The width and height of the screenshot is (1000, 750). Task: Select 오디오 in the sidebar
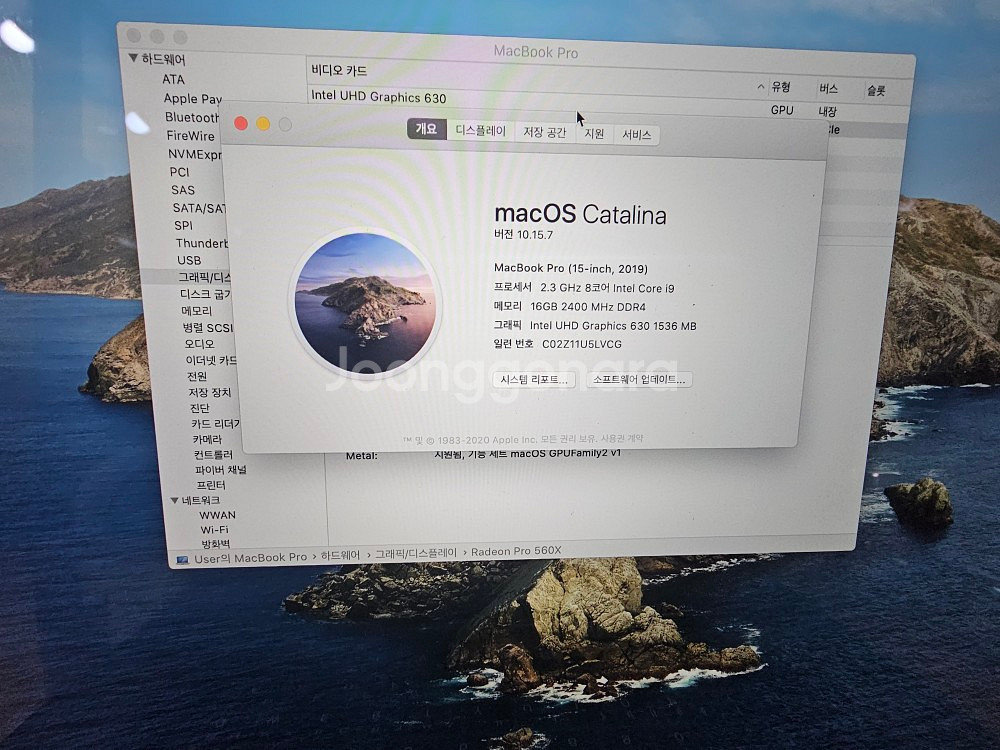click(200, 344)
